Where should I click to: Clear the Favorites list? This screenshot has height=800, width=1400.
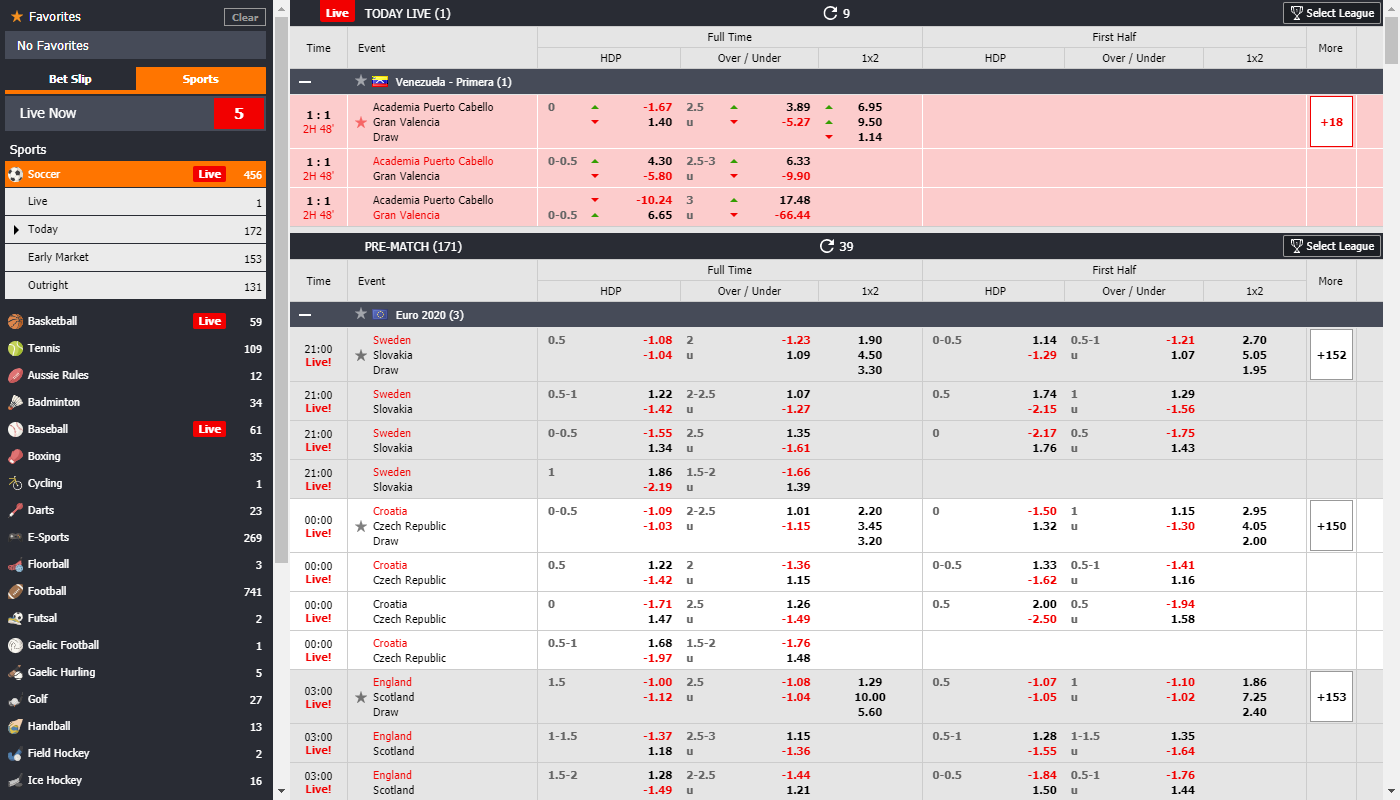point(245,17)
